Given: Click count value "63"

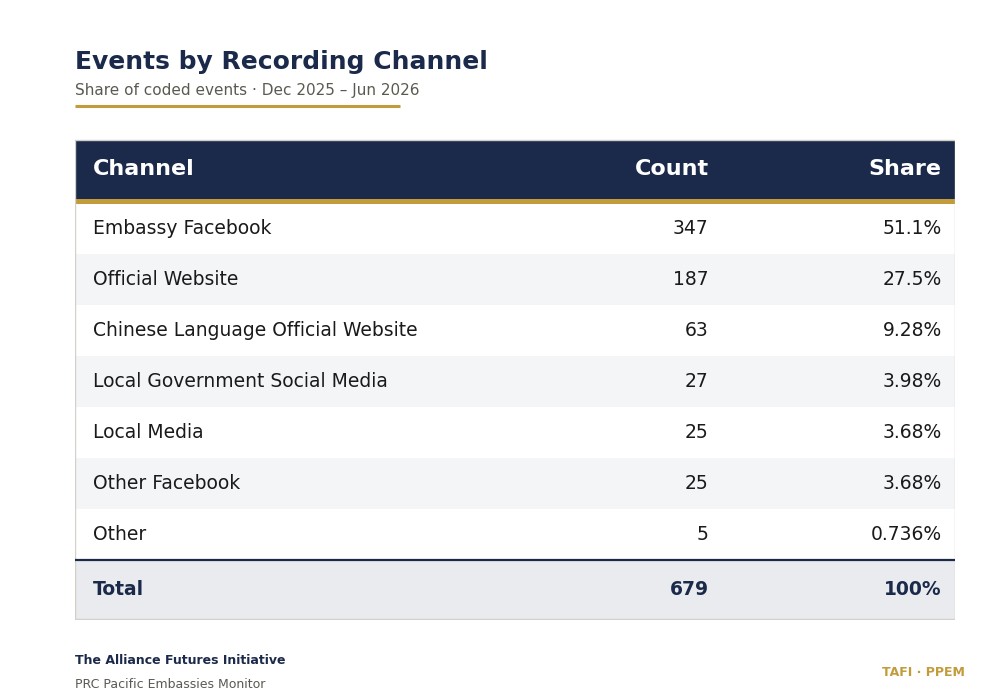Looking at the screenshot, I should pos(696,330).
